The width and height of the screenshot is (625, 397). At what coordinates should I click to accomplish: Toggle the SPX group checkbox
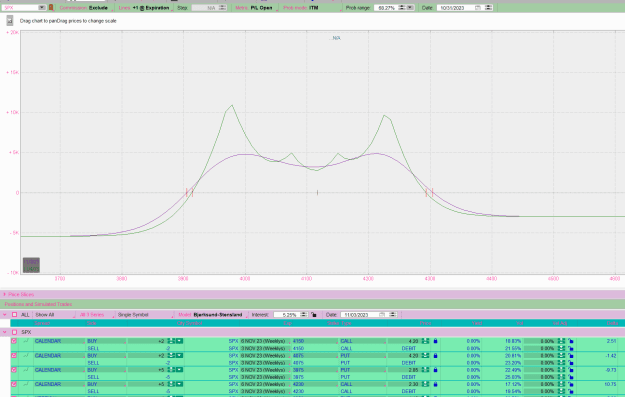14,332
